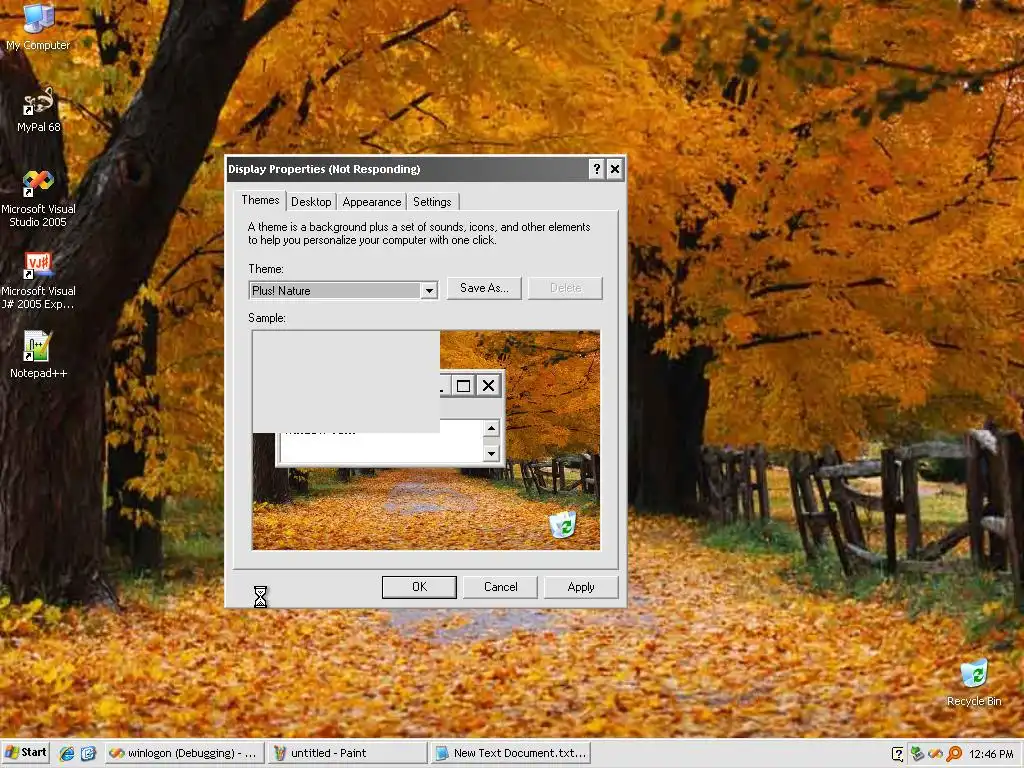Open the My Computer desktop icon
The width and height of the screenshot is (1024, 768).
(x=38, y=27)
